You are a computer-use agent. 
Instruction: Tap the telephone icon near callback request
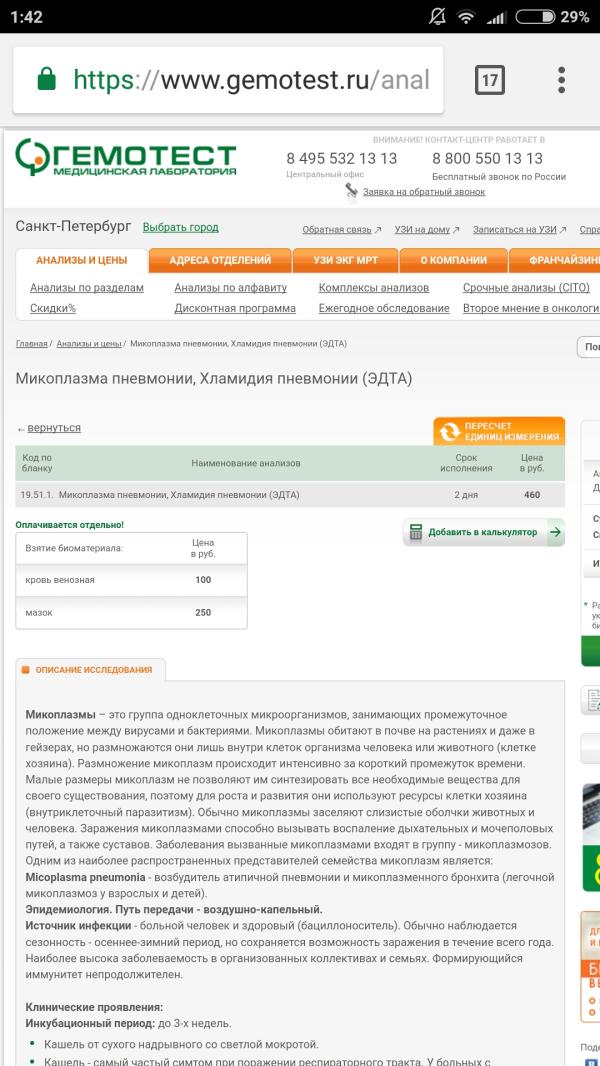point(351,190)
